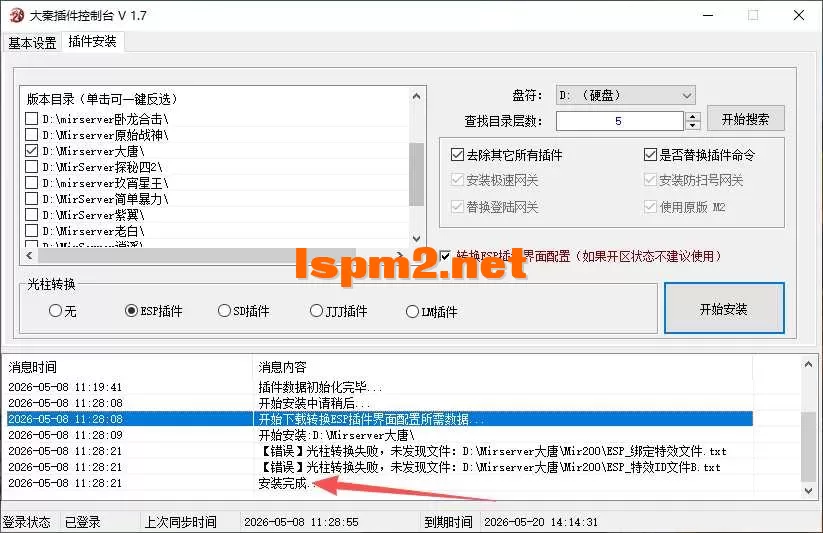Select log row 开始安装:D:\Mirserver大唐\

pyautogui.click(x=379, y=435)
